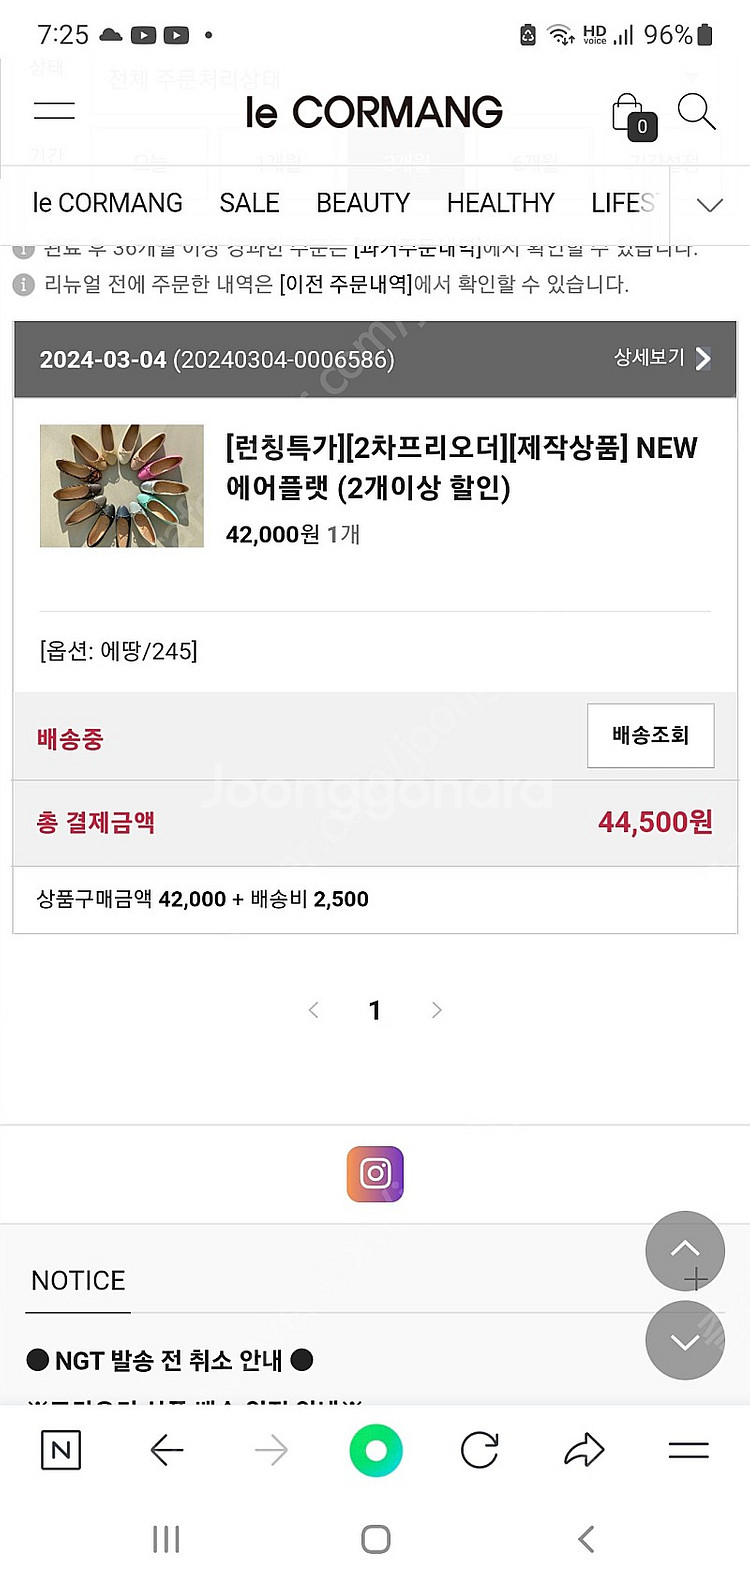Open the hamburger menu

pyautogui.click(x=54, y=111)
